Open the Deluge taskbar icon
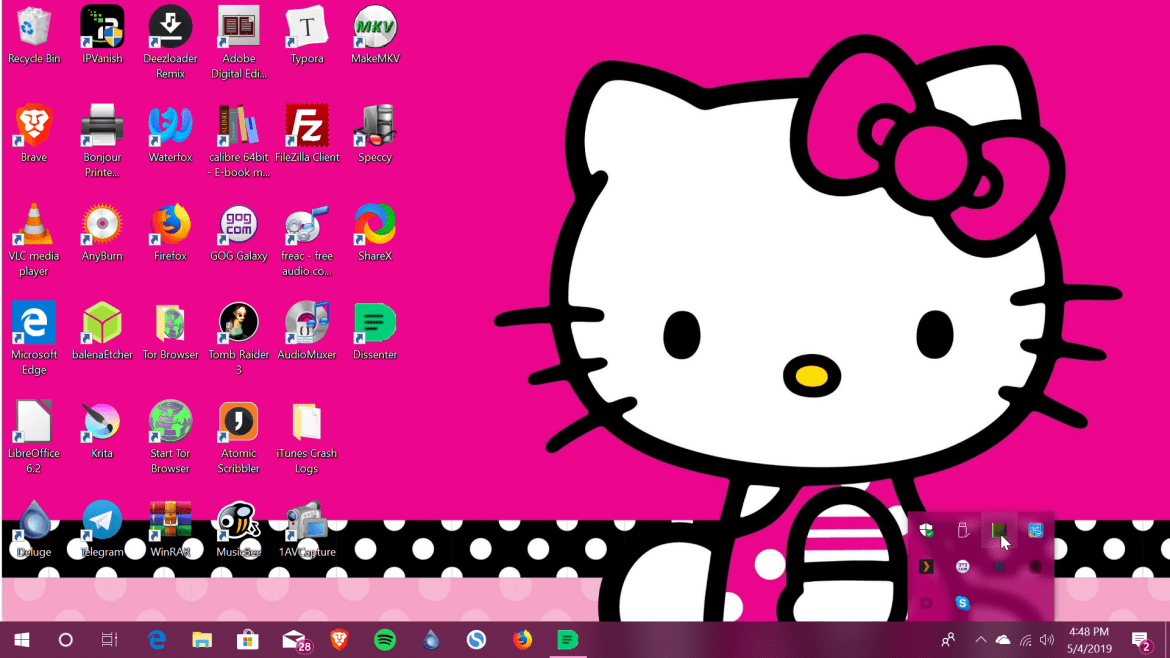The height and width of the screenshot is (658, 1170). click(x=431, y=640)
